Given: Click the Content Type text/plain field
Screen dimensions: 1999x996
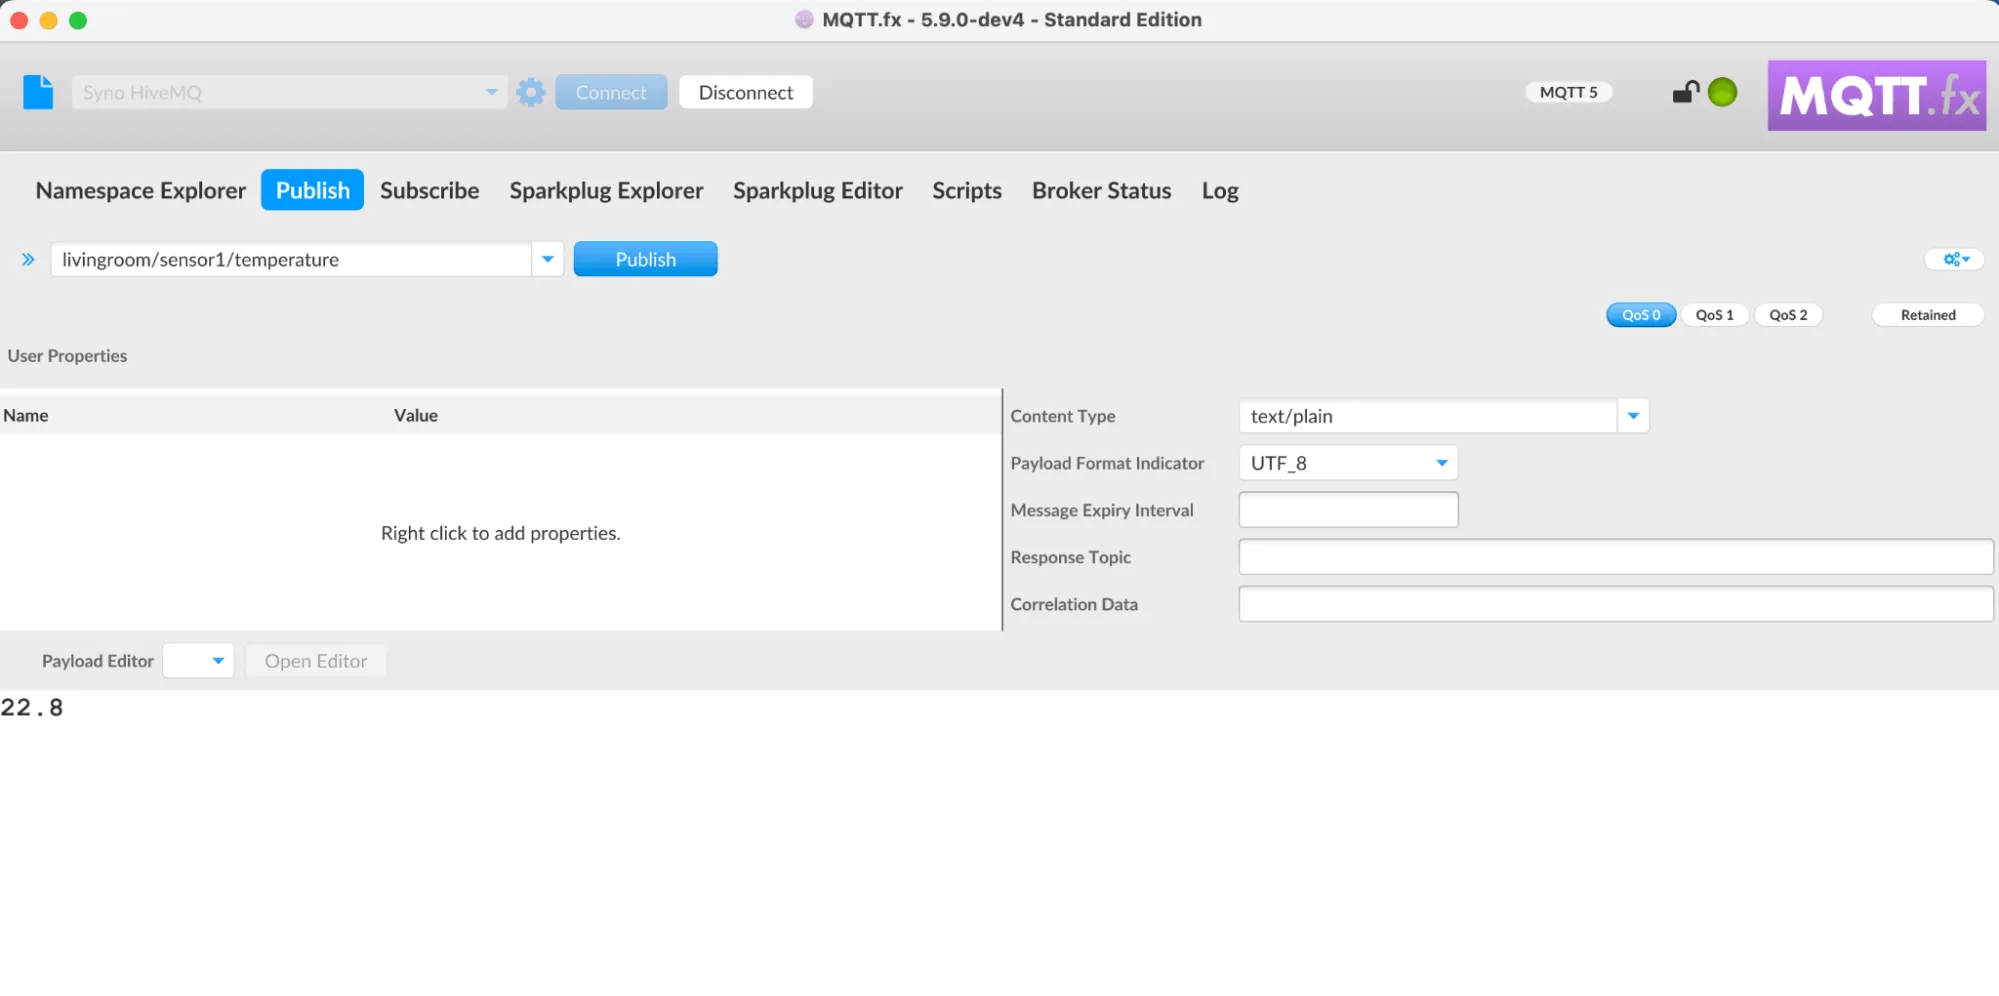Looking at the screenshot, I should point(1428,416).
